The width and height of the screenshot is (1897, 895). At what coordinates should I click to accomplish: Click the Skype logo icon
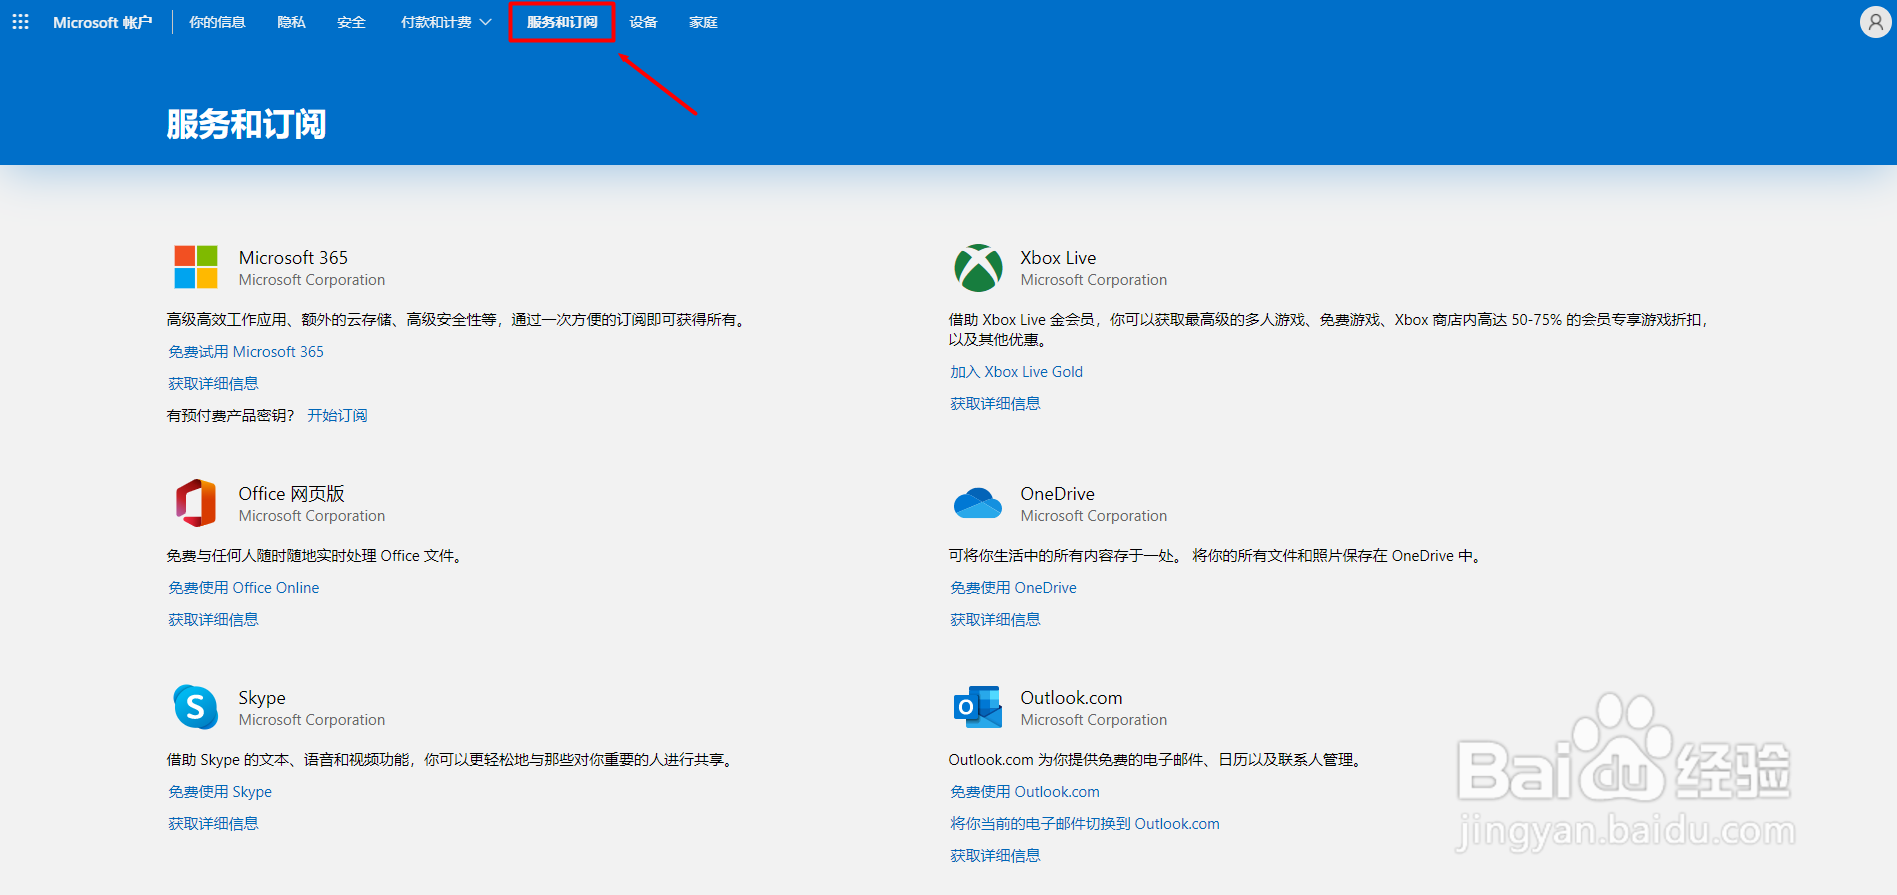coord(196,707)
